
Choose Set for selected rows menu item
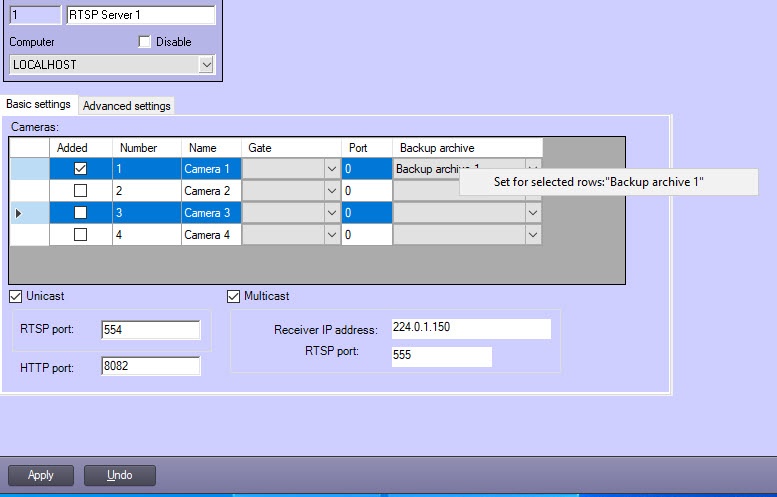[607, 182]
